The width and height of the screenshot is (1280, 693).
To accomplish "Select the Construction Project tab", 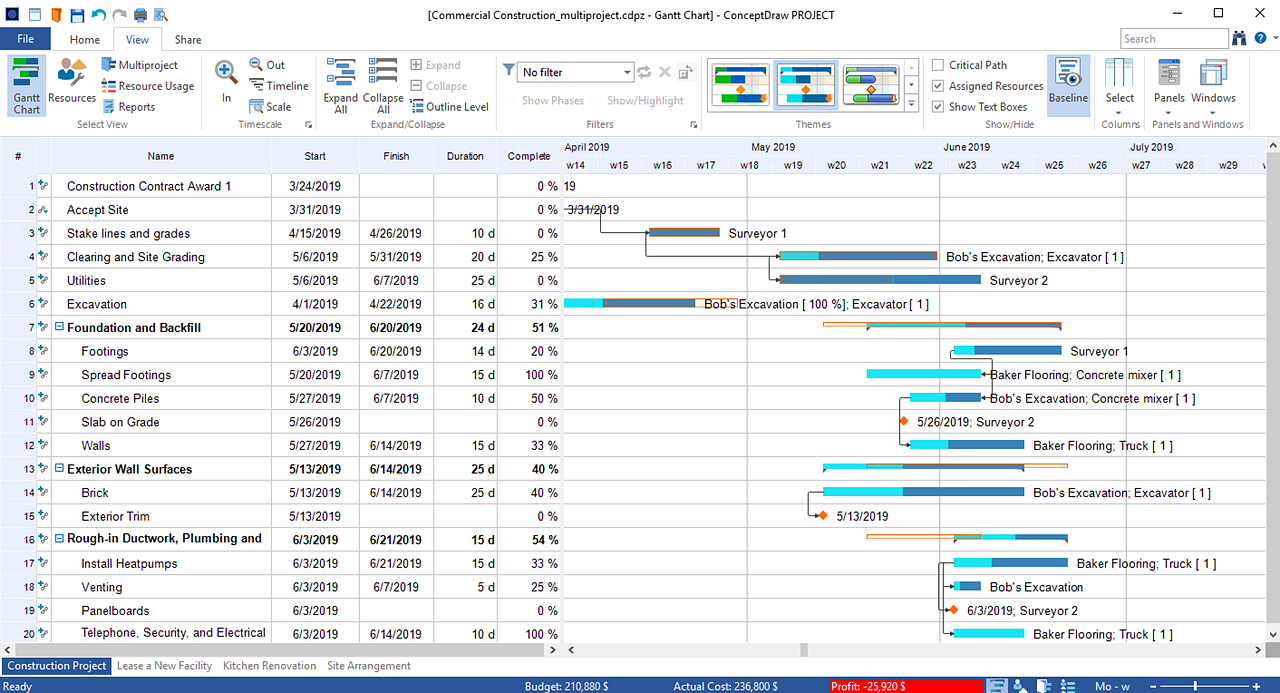I will [x=56, y=666].
